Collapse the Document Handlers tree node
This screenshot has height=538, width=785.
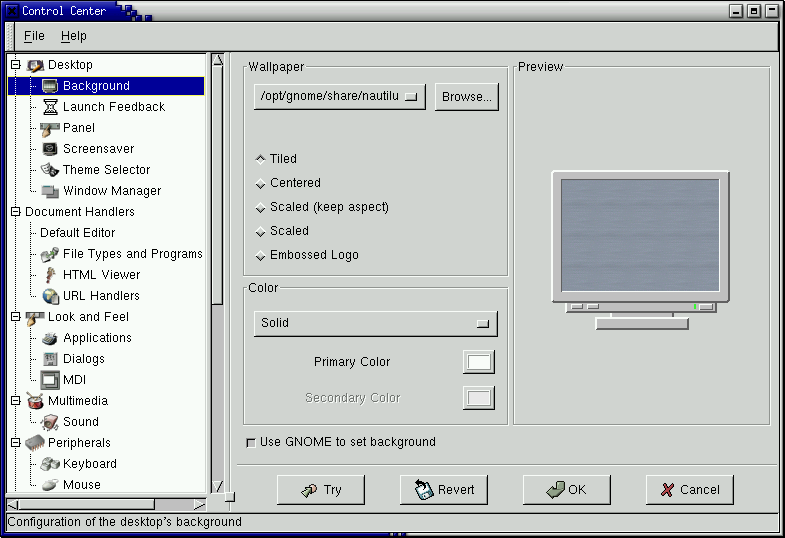(x=15, y=212)
